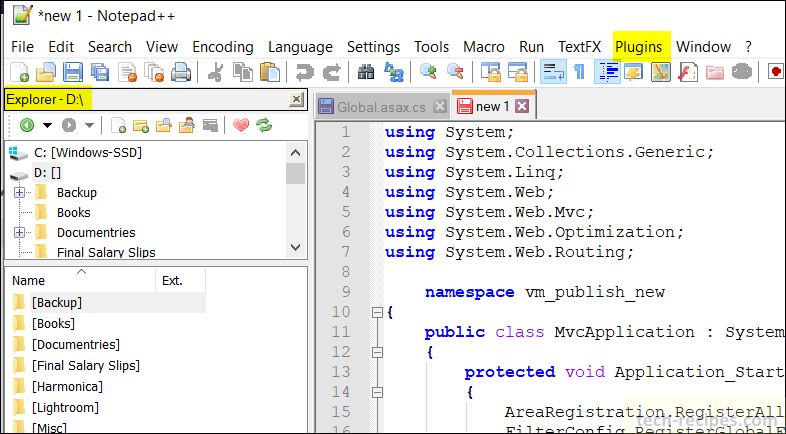Select [Harmonica] in the file list

click(x=67, y=387)
